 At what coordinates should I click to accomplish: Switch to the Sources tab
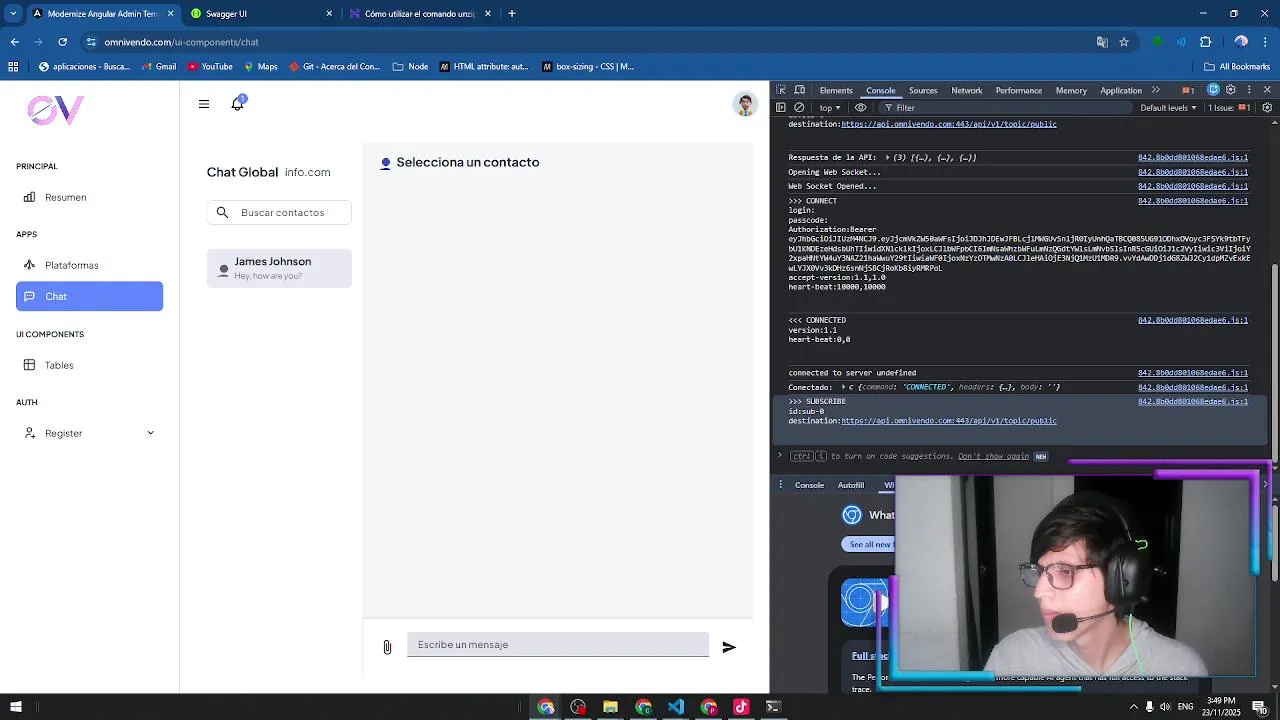[923, 90]
